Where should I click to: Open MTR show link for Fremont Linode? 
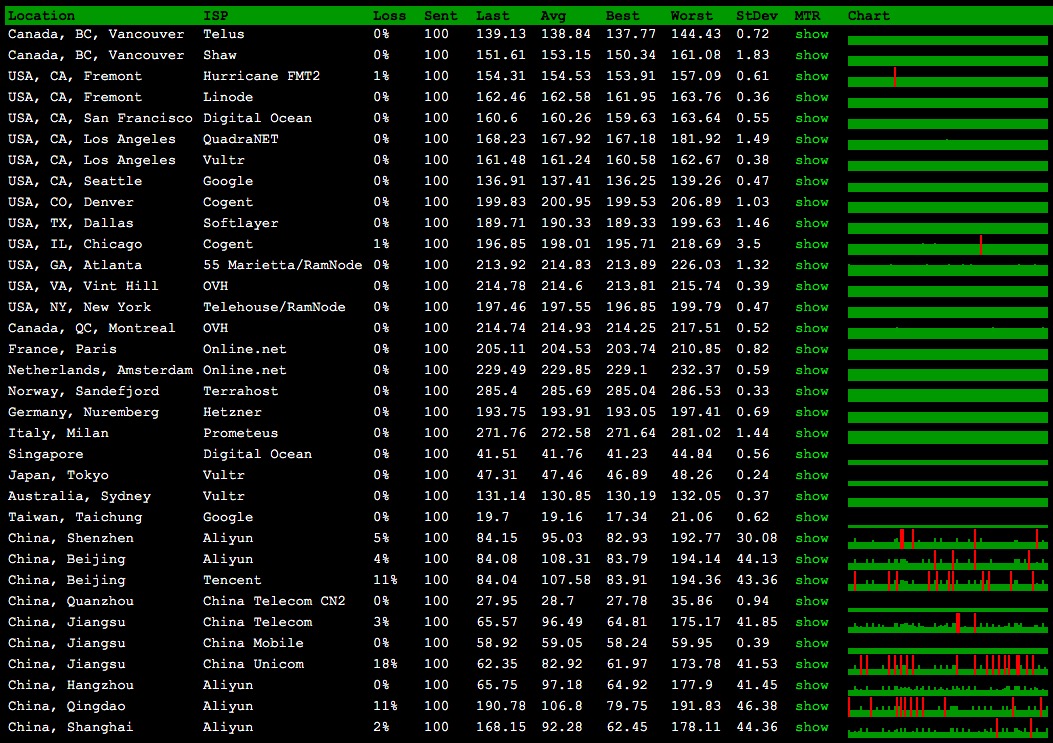pos(811,97)
